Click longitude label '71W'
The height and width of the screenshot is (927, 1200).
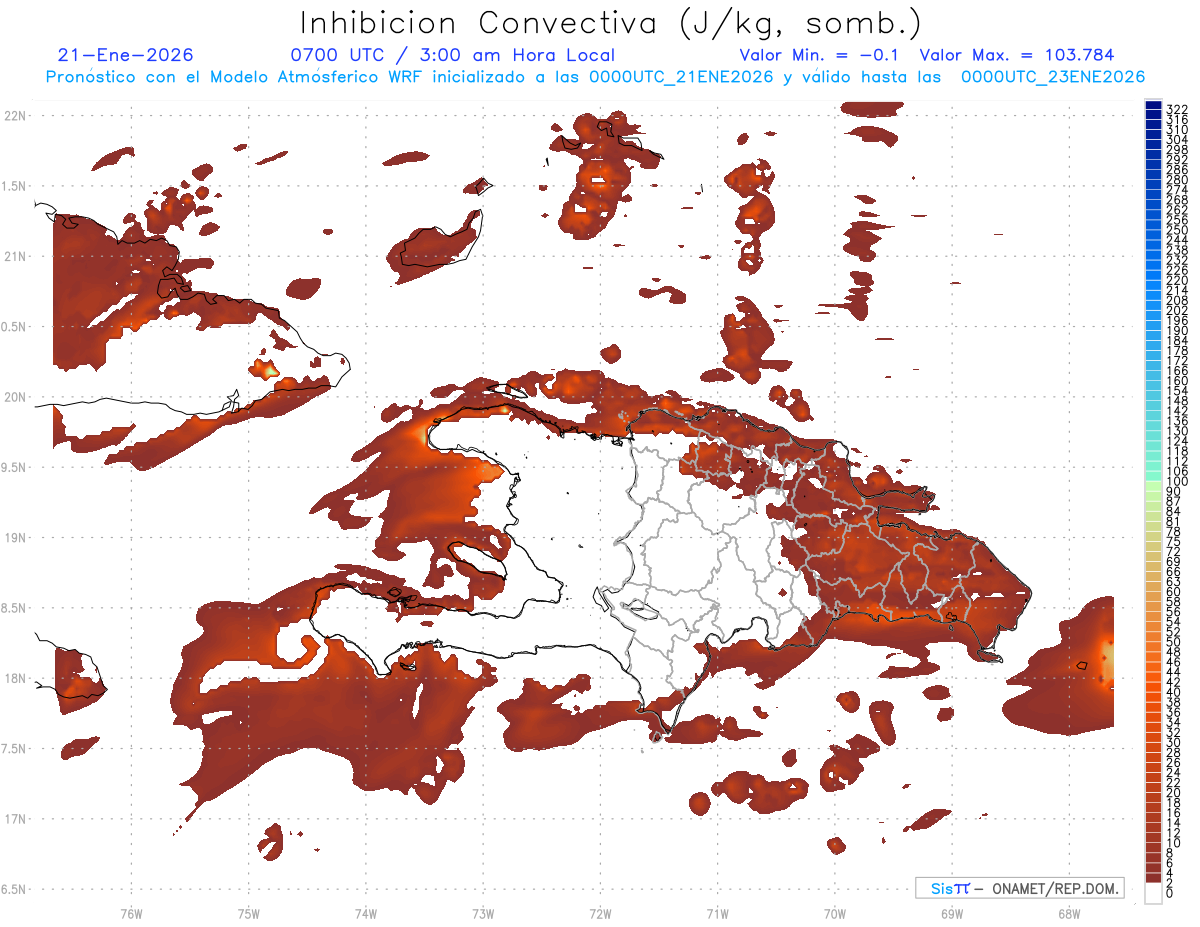coord(718,913)
